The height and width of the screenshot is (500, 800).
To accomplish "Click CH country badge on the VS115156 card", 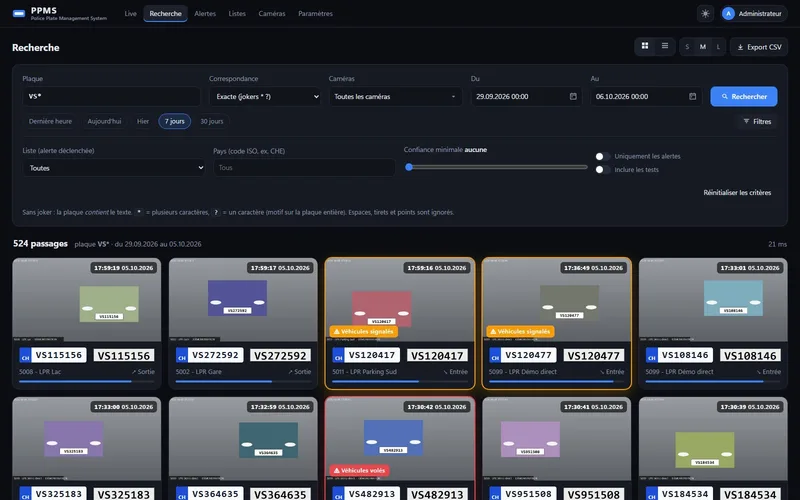I will click(x=25, y=355).
